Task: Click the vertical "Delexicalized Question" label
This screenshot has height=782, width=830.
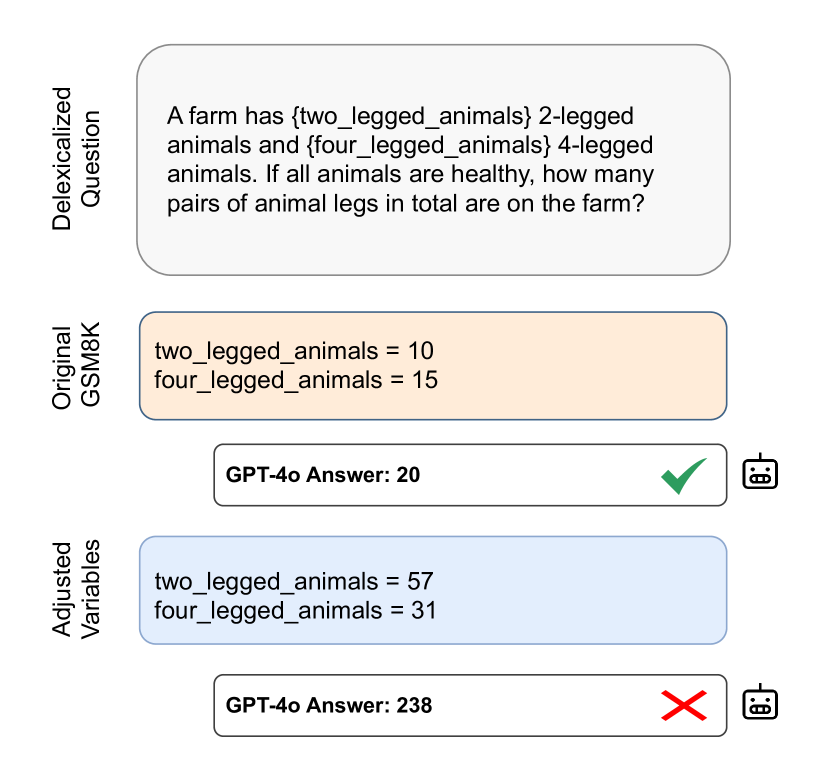Action: 76,158
